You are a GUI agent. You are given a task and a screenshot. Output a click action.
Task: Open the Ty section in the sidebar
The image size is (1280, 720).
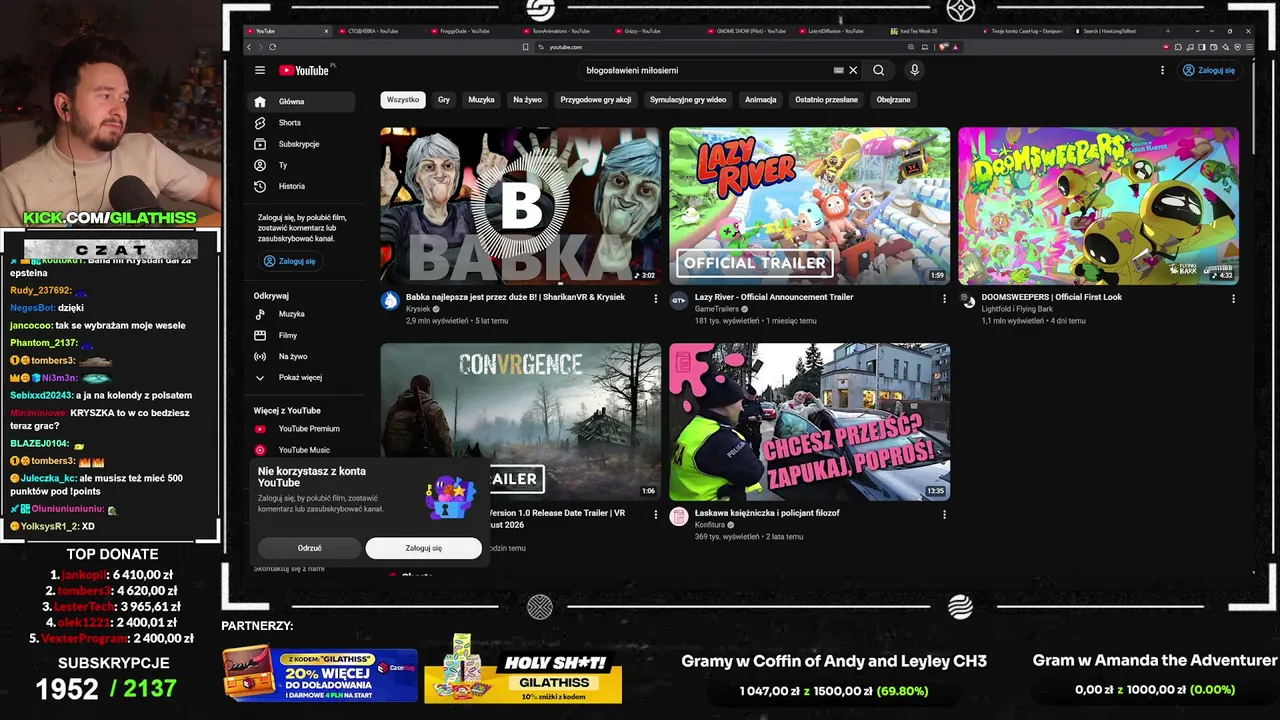301,165
